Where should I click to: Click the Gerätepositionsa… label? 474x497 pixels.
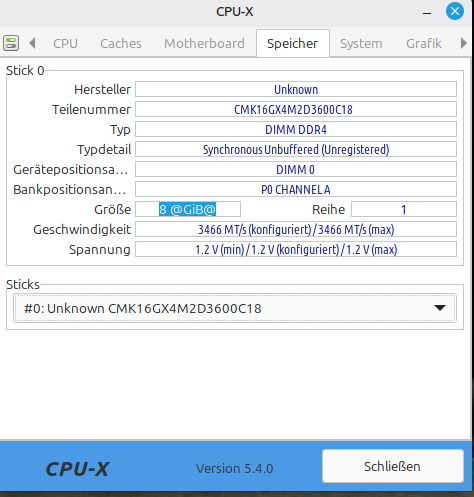[70, 169]
